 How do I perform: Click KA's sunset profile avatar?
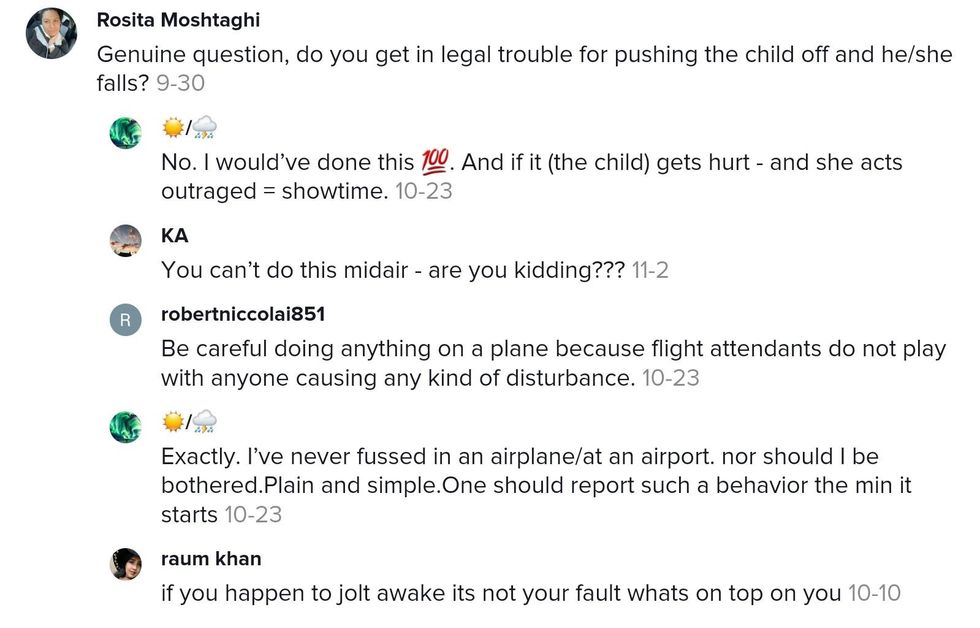point(126,241)
